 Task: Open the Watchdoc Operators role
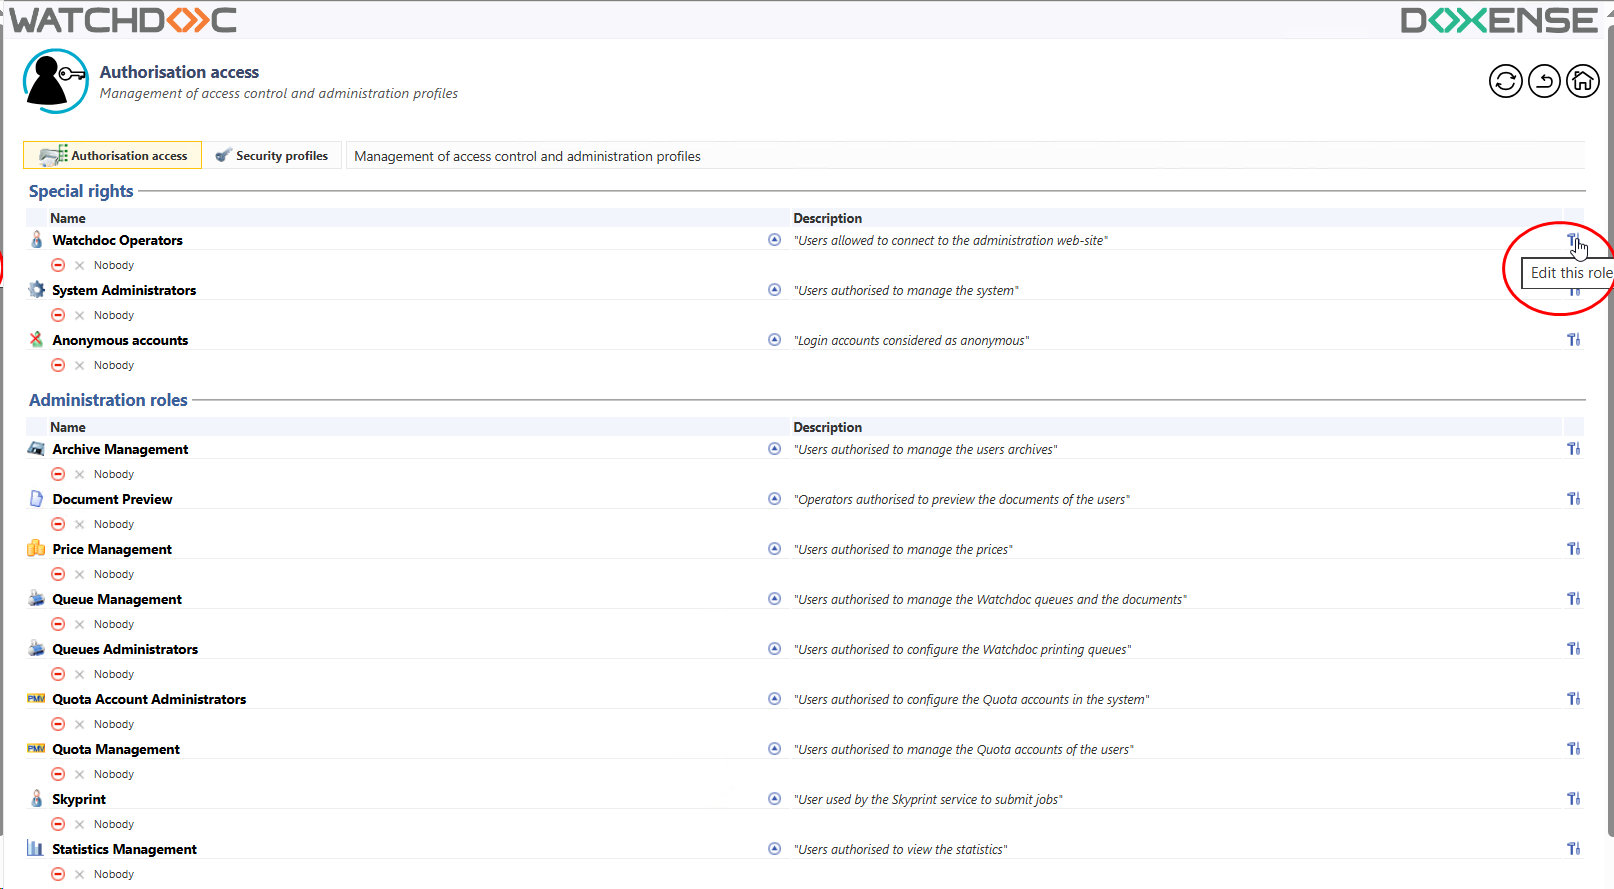pyautogui.click(x=117, y=241)
